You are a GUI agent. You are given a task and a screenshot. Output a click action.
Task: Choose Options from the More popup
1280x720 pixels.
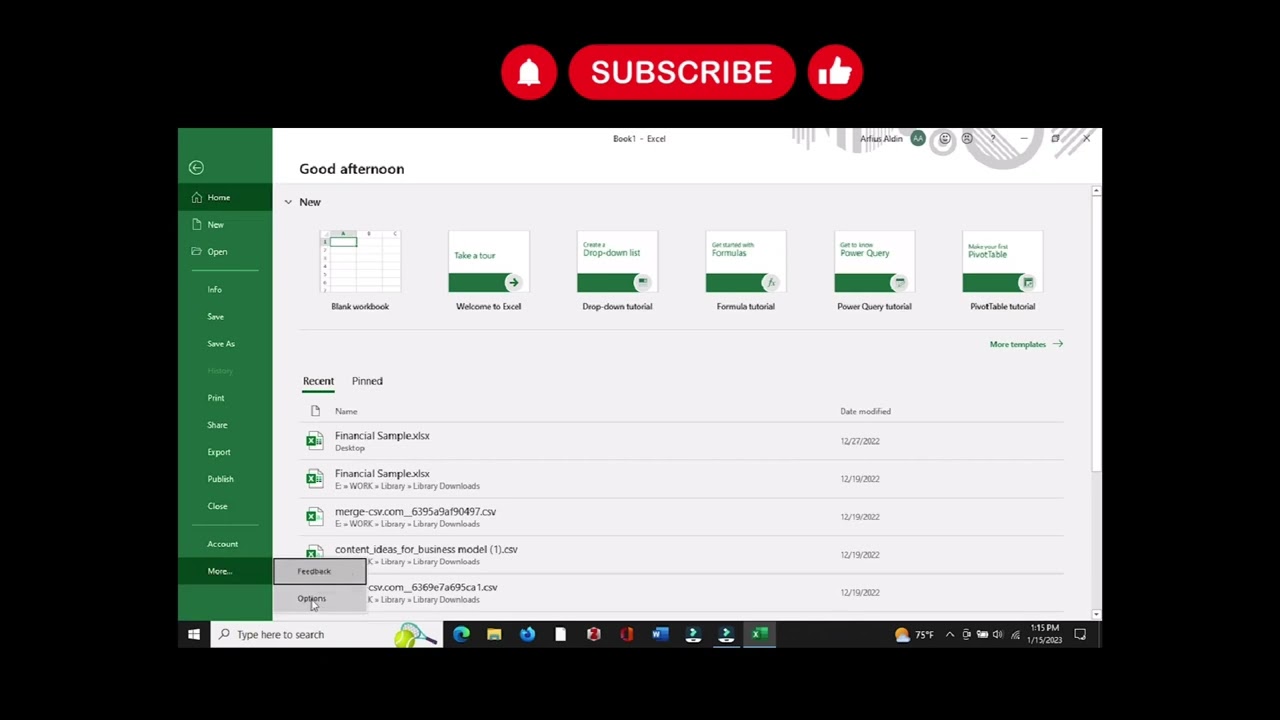tap(320, 598)
